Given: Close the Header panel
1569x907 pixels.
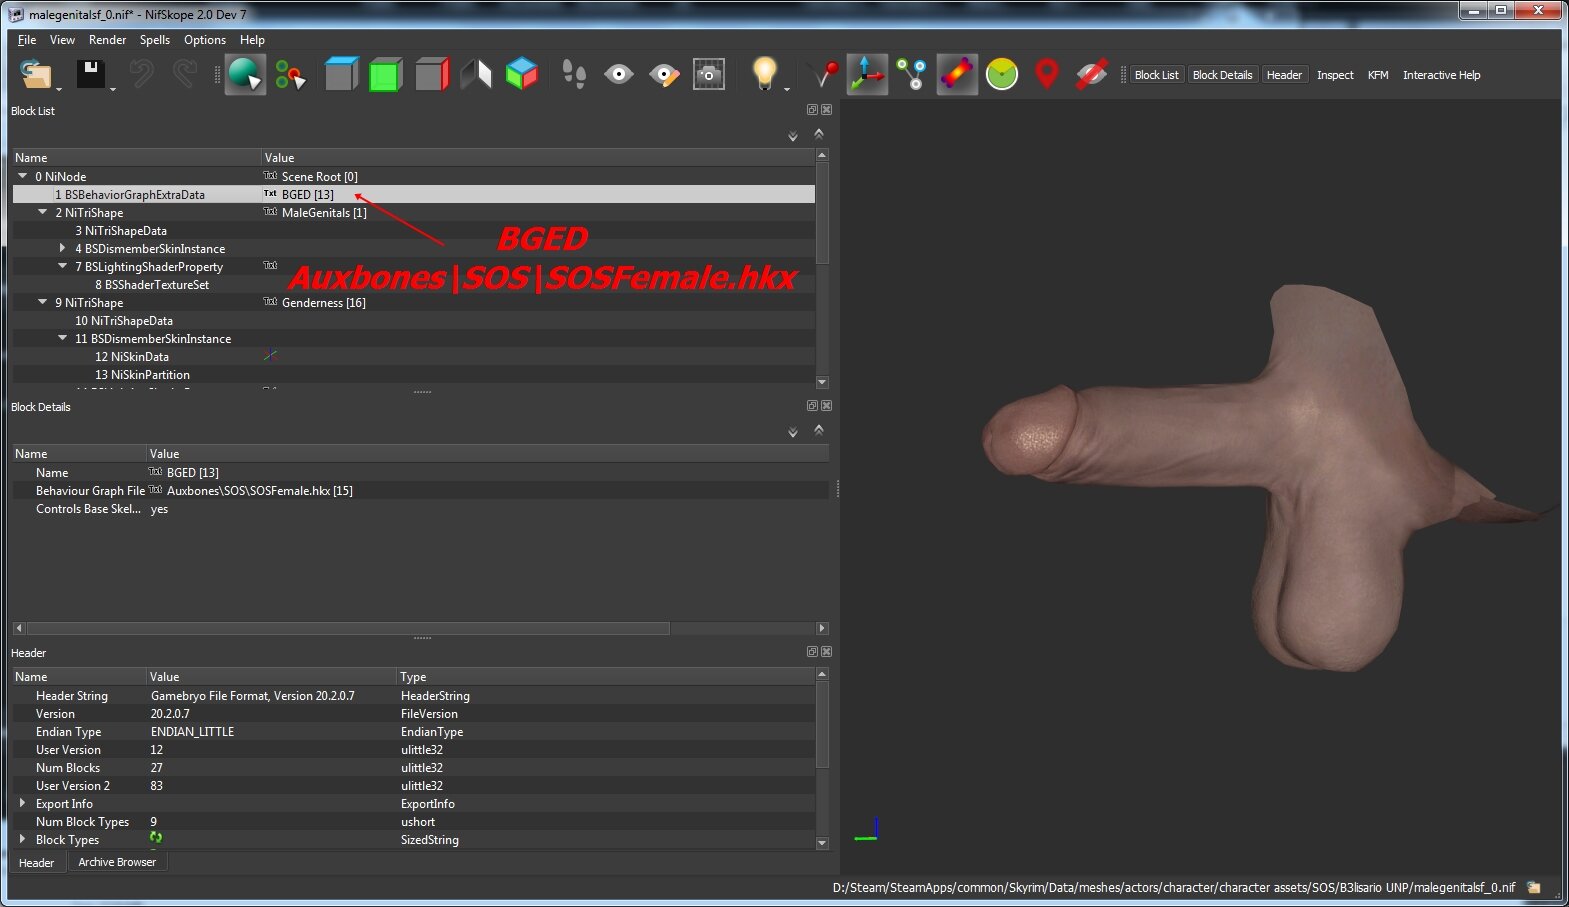Looking at the screenshot, I should click(826, 652).
